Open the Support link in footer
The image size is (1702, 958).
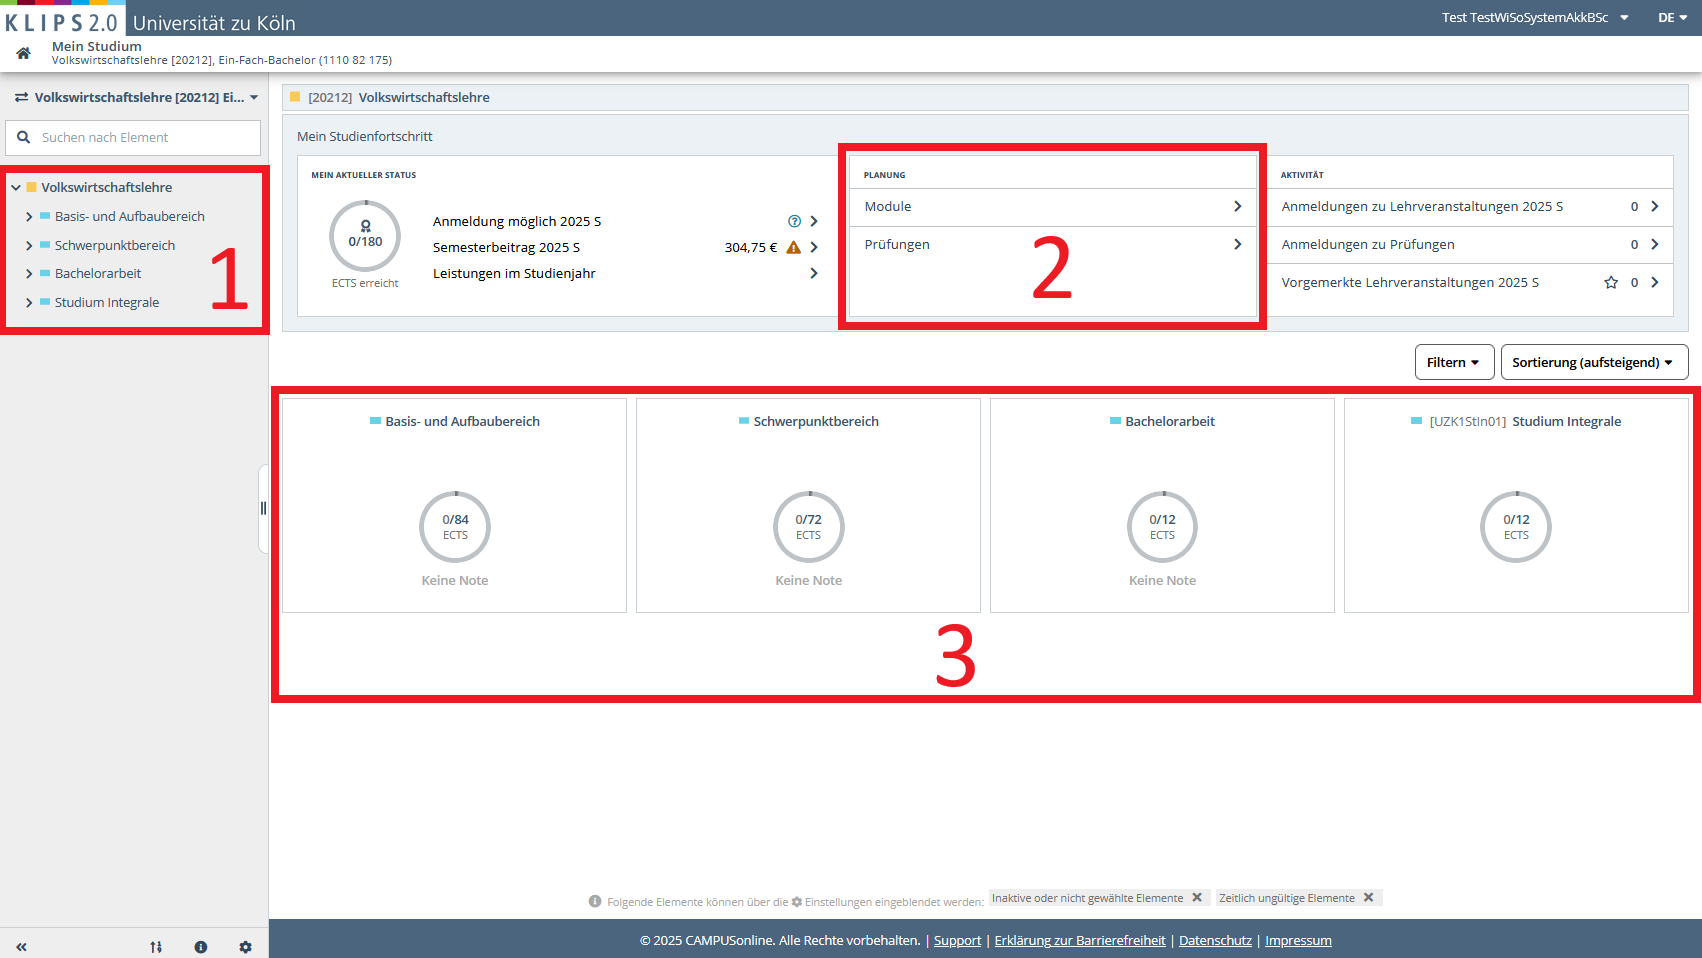tap(957, 940)
